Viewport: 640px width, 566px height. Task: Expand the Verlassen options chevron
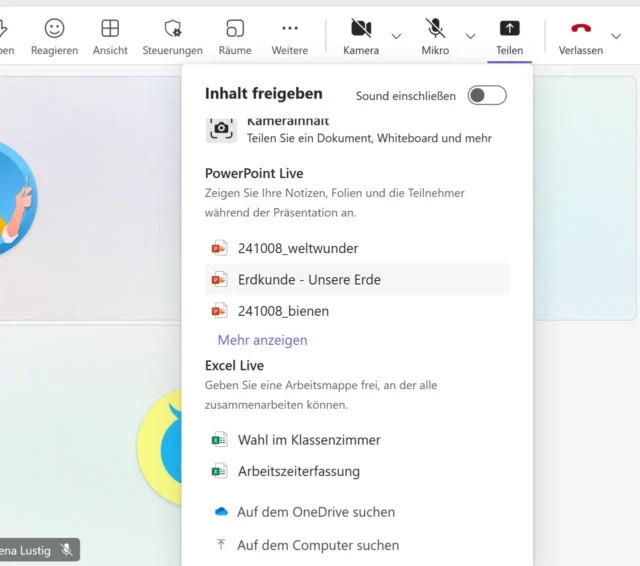click(x=616, y=36)
